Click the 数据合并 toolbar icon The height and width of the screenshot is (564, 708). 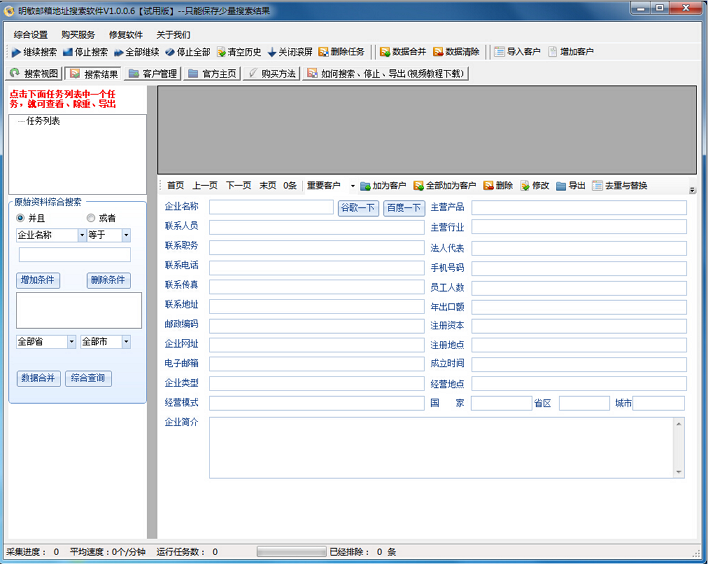click(x=385, y=52)
